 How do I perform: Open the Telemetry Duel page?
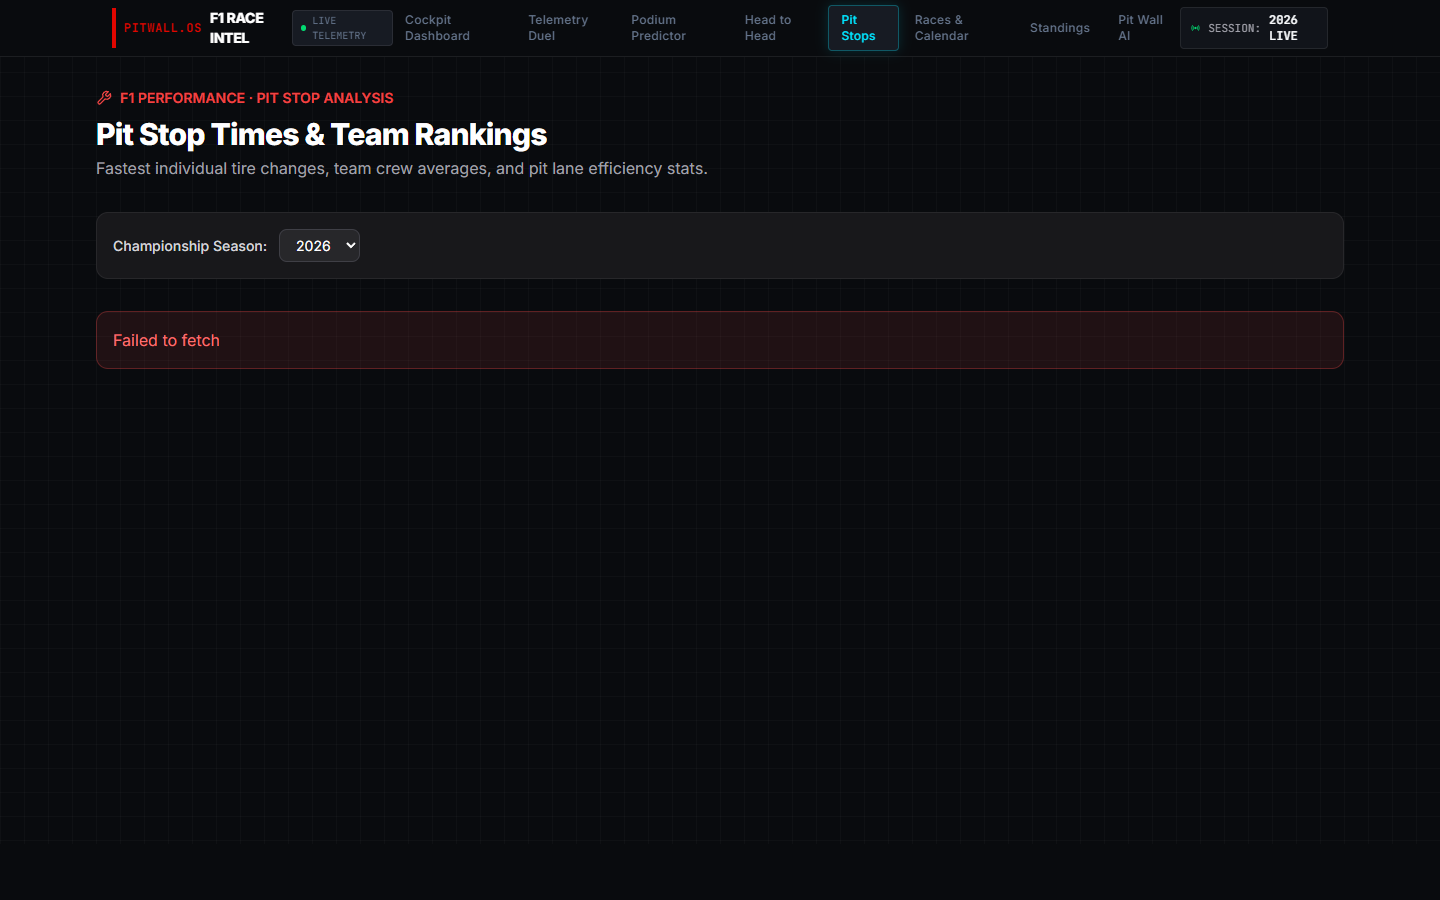(558, 28)
